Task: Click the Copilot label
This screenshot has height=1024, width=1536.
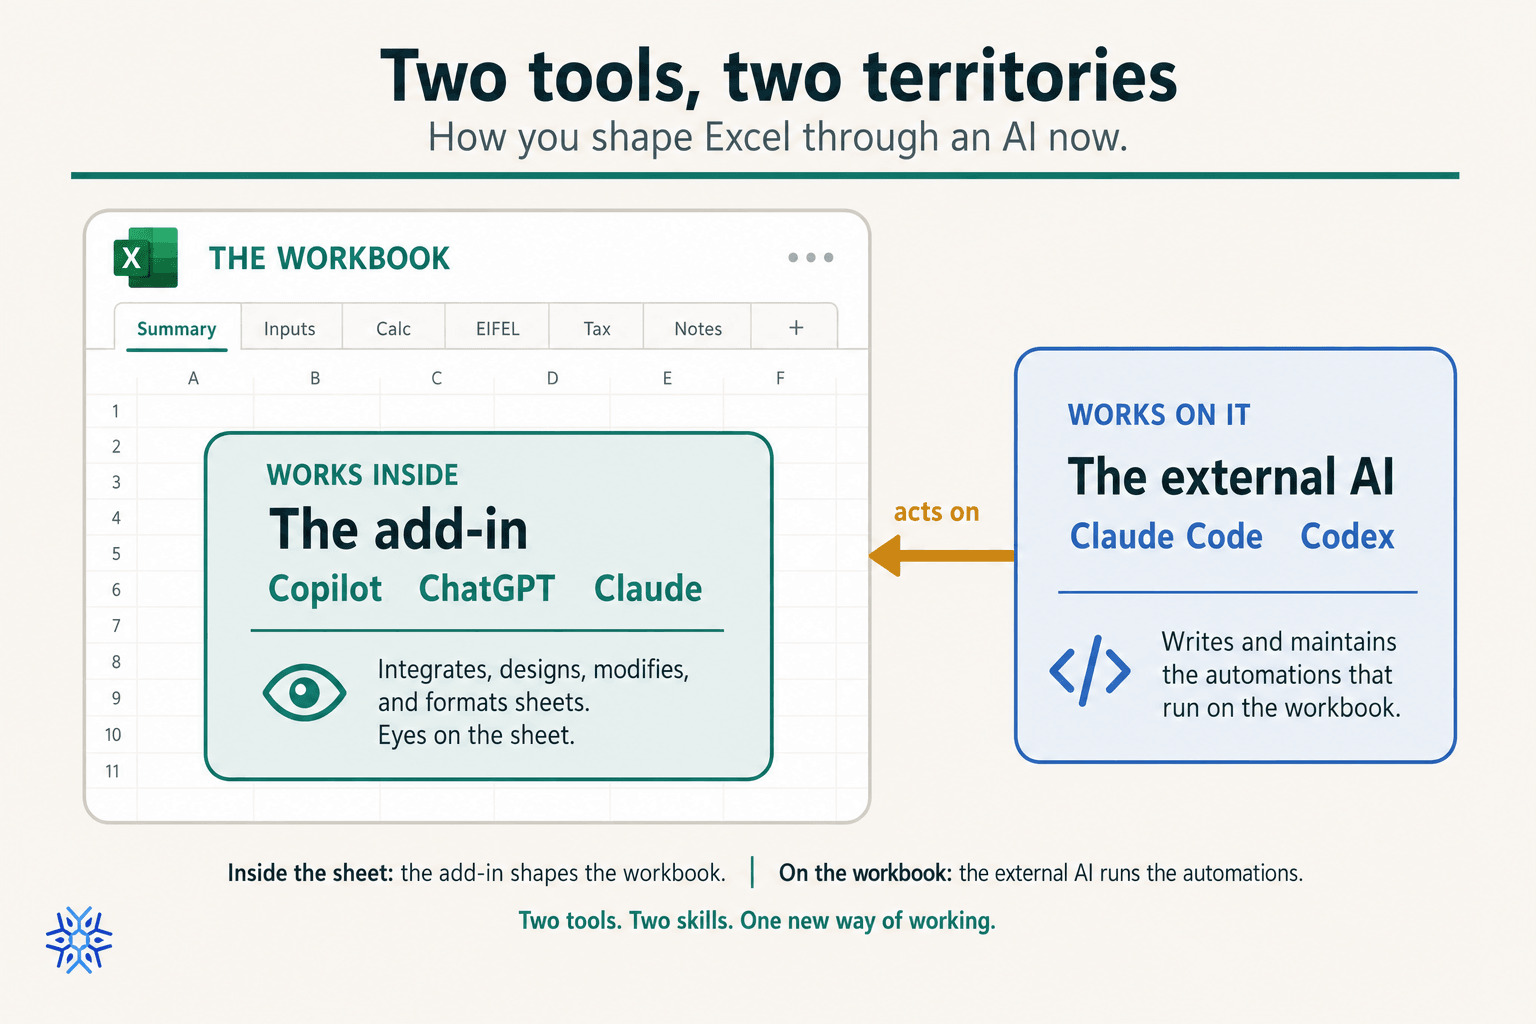Action: point(325,589)
